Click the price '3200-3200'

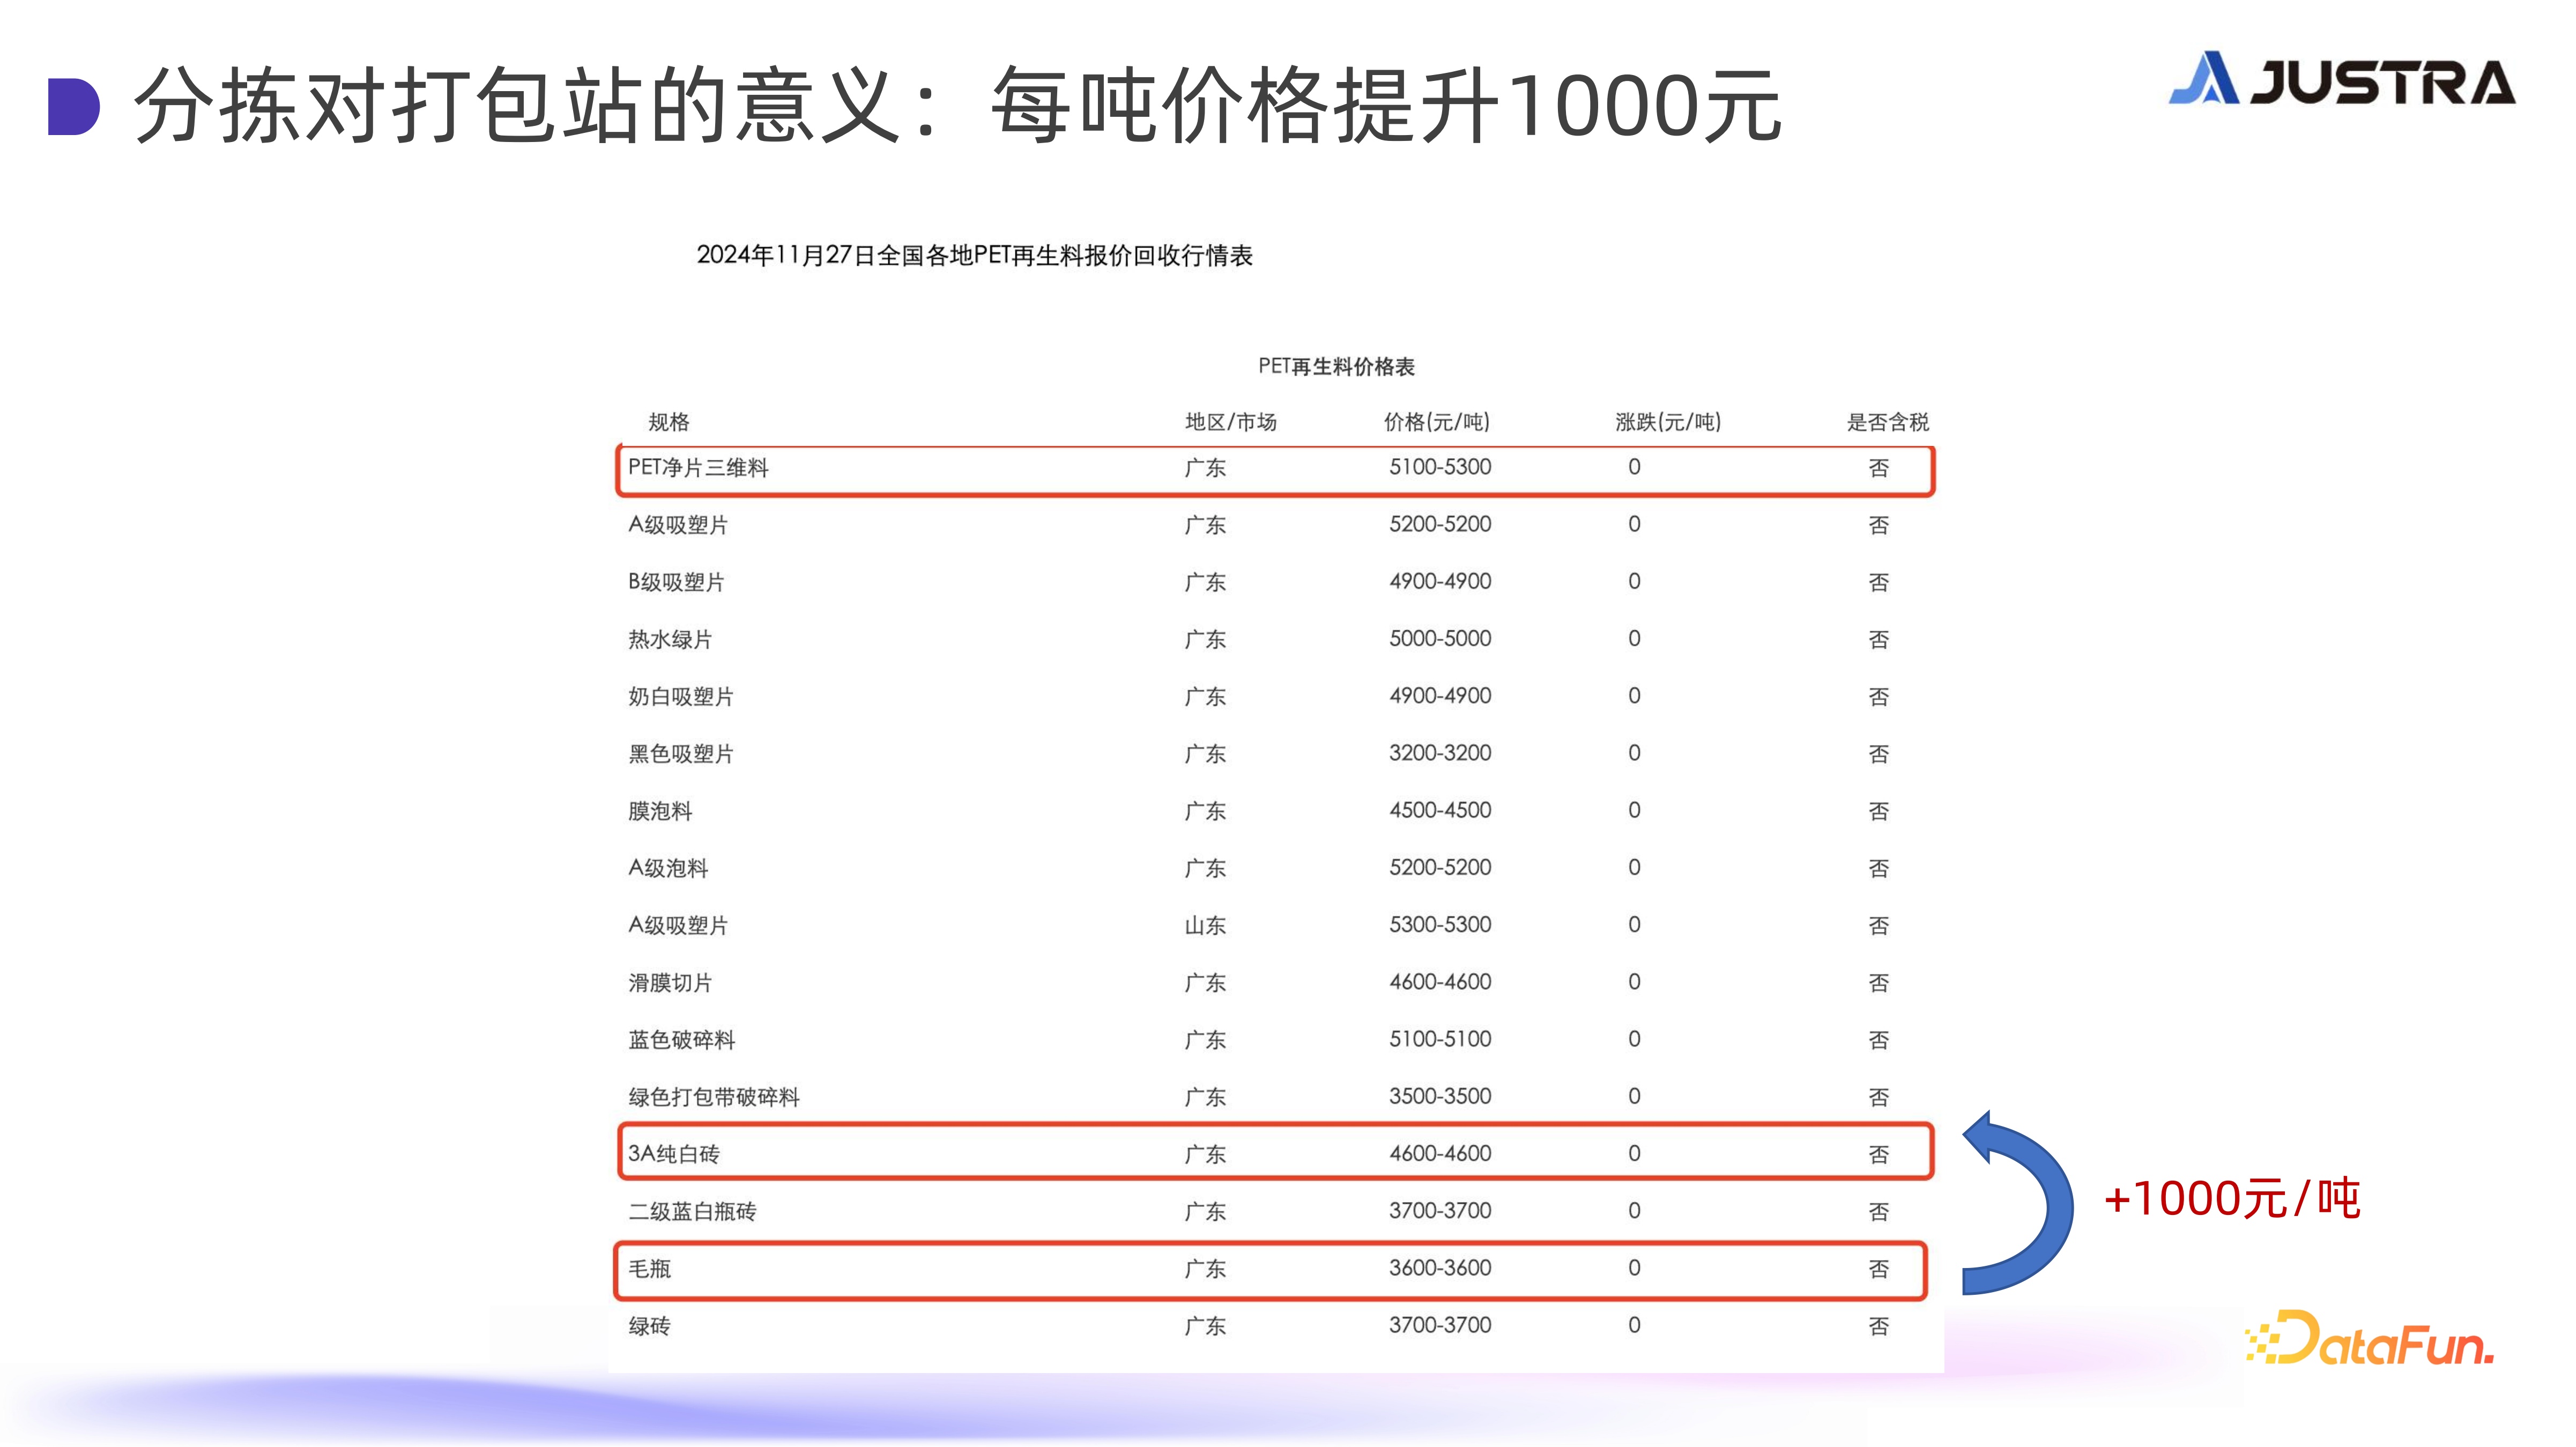(1440, 753)
